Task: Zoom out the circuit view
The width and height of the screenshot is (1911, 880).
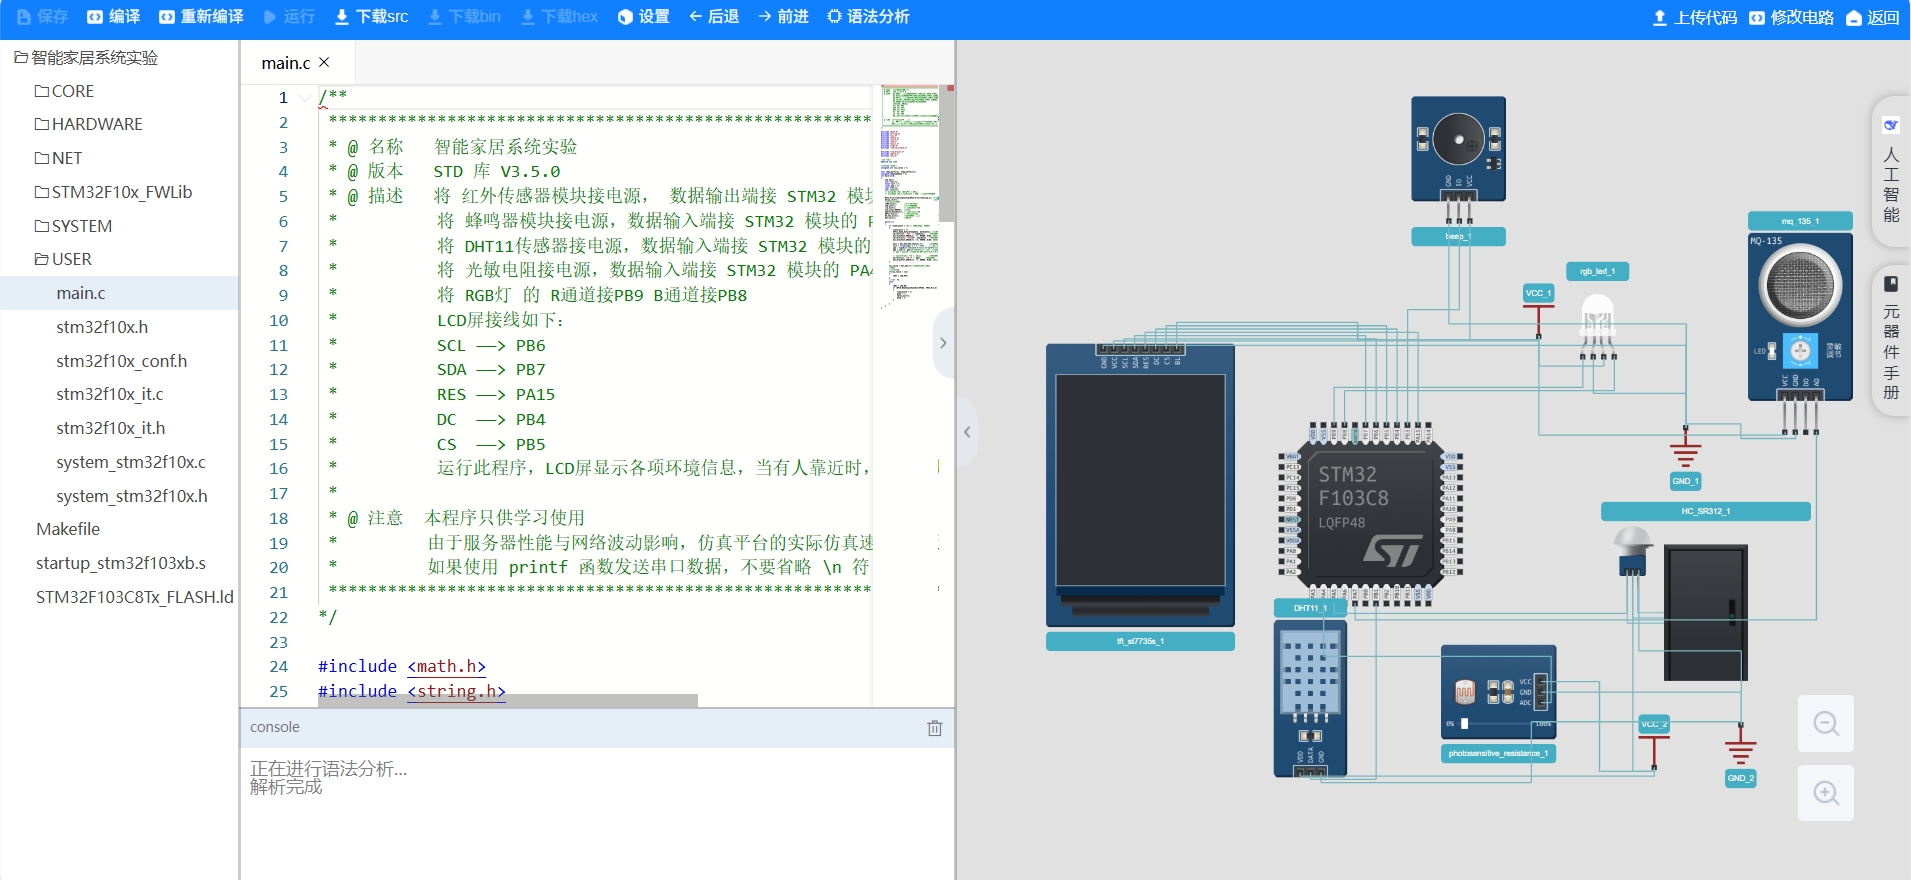Action: [x=1826, y=723]
